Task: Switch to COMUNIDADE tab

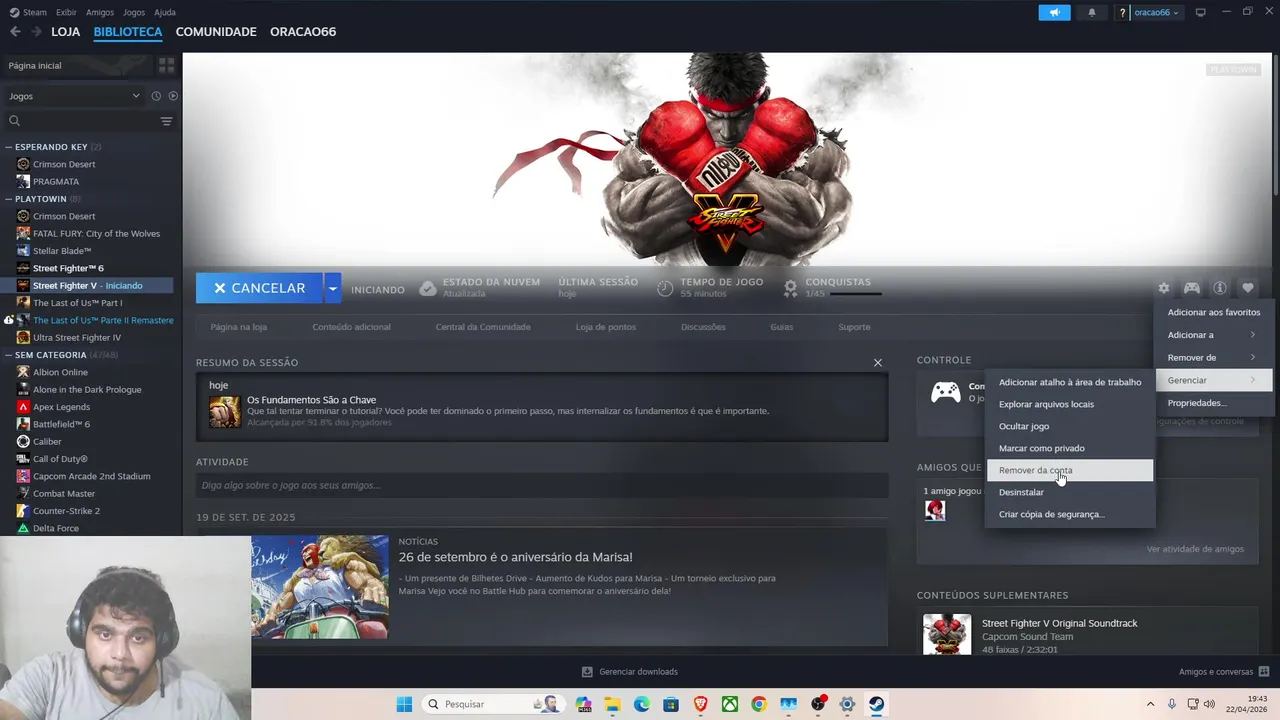Action: (216, 32)
